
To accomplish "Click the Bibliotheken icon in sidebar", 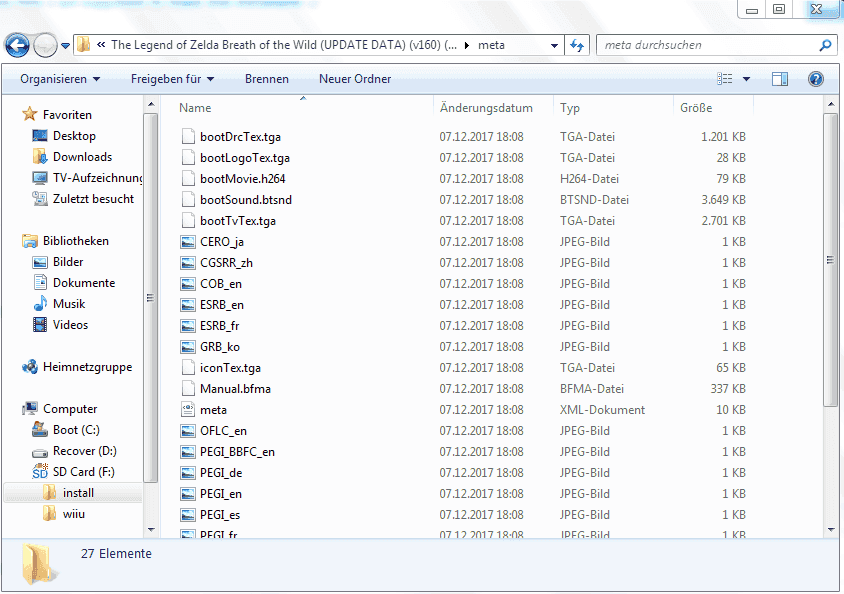I will coord(30,241).
